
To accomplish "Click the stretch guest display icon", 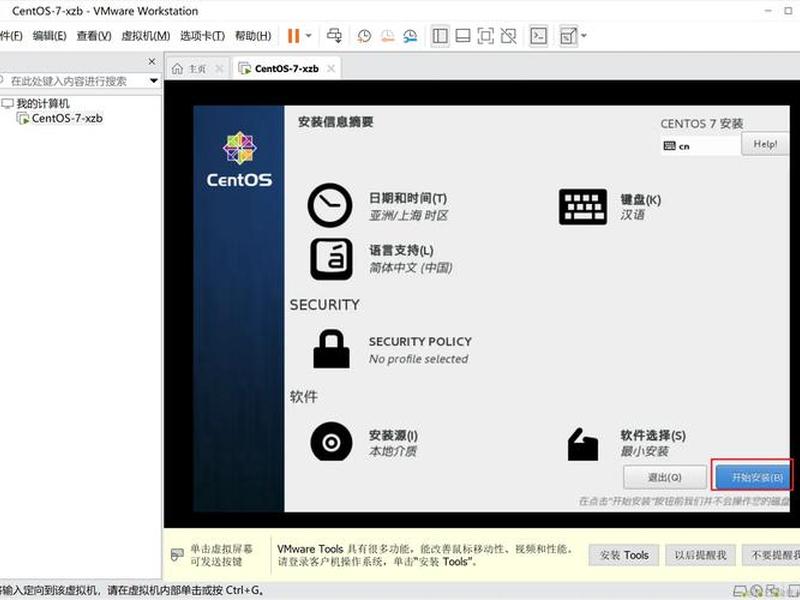I will pos(568,36).
